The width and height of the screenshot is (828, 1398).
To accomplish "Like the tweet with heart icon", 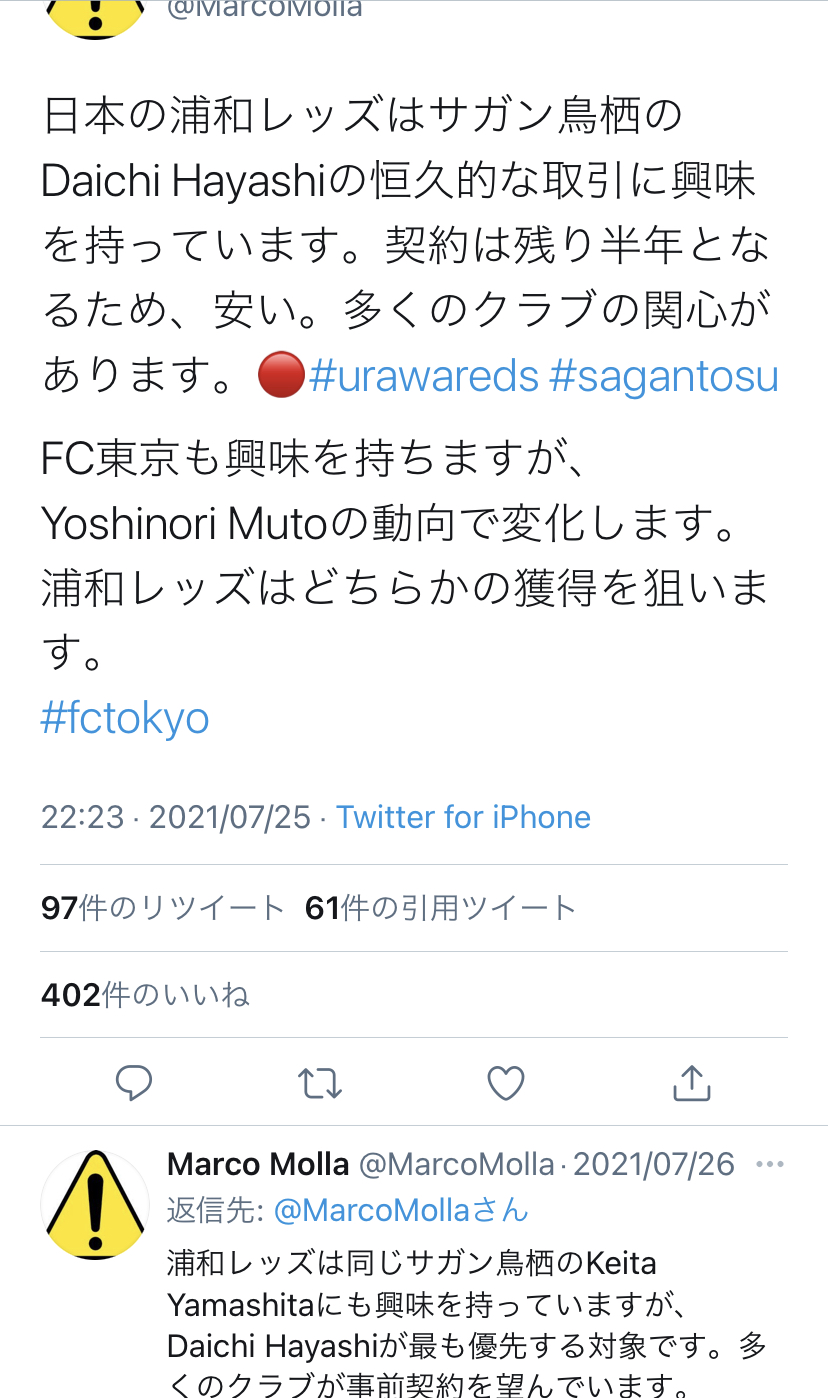I will (x=506, y=1082).
